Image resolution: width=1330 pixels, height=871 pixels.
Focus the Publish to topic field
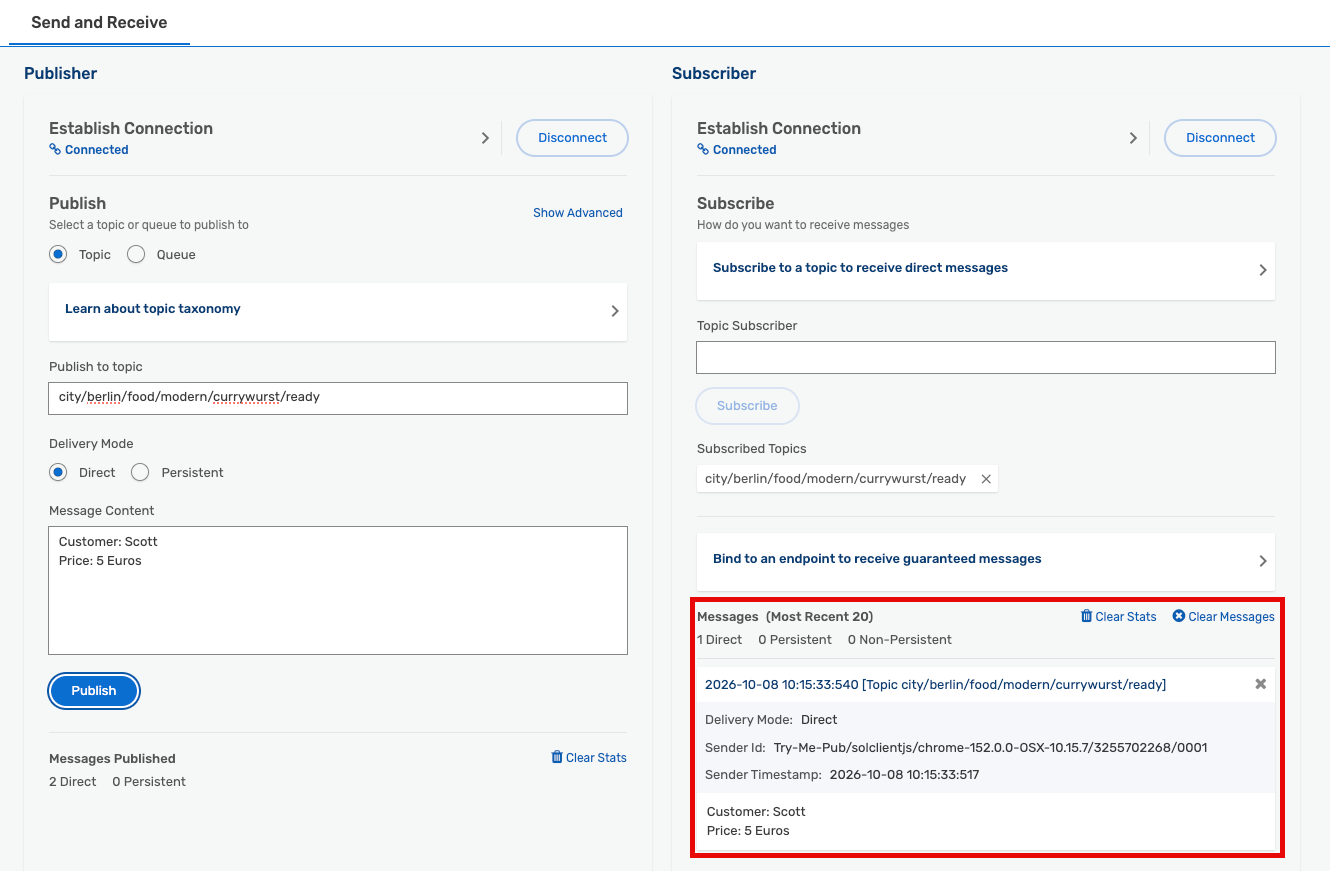coord(338,398)
